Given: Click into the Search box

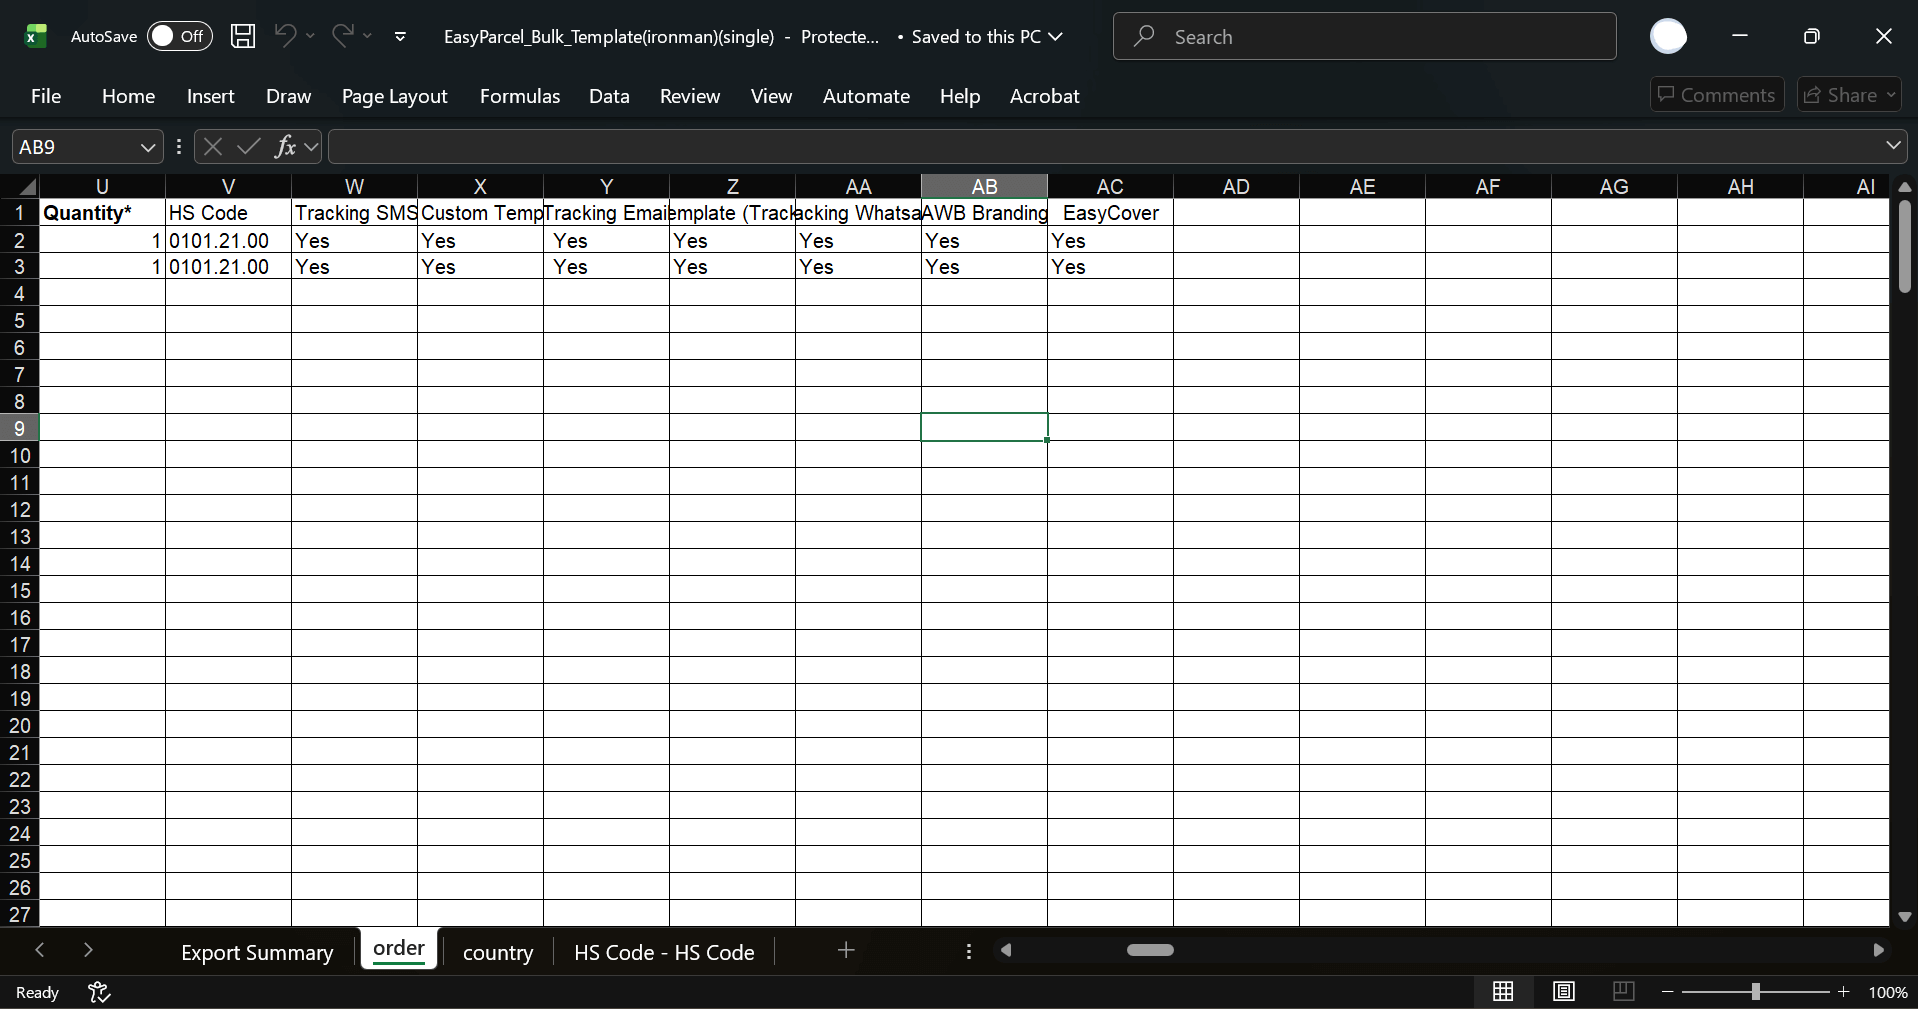Looking at the screenshot, I should pyautogui.click(x=1364, y=37).
